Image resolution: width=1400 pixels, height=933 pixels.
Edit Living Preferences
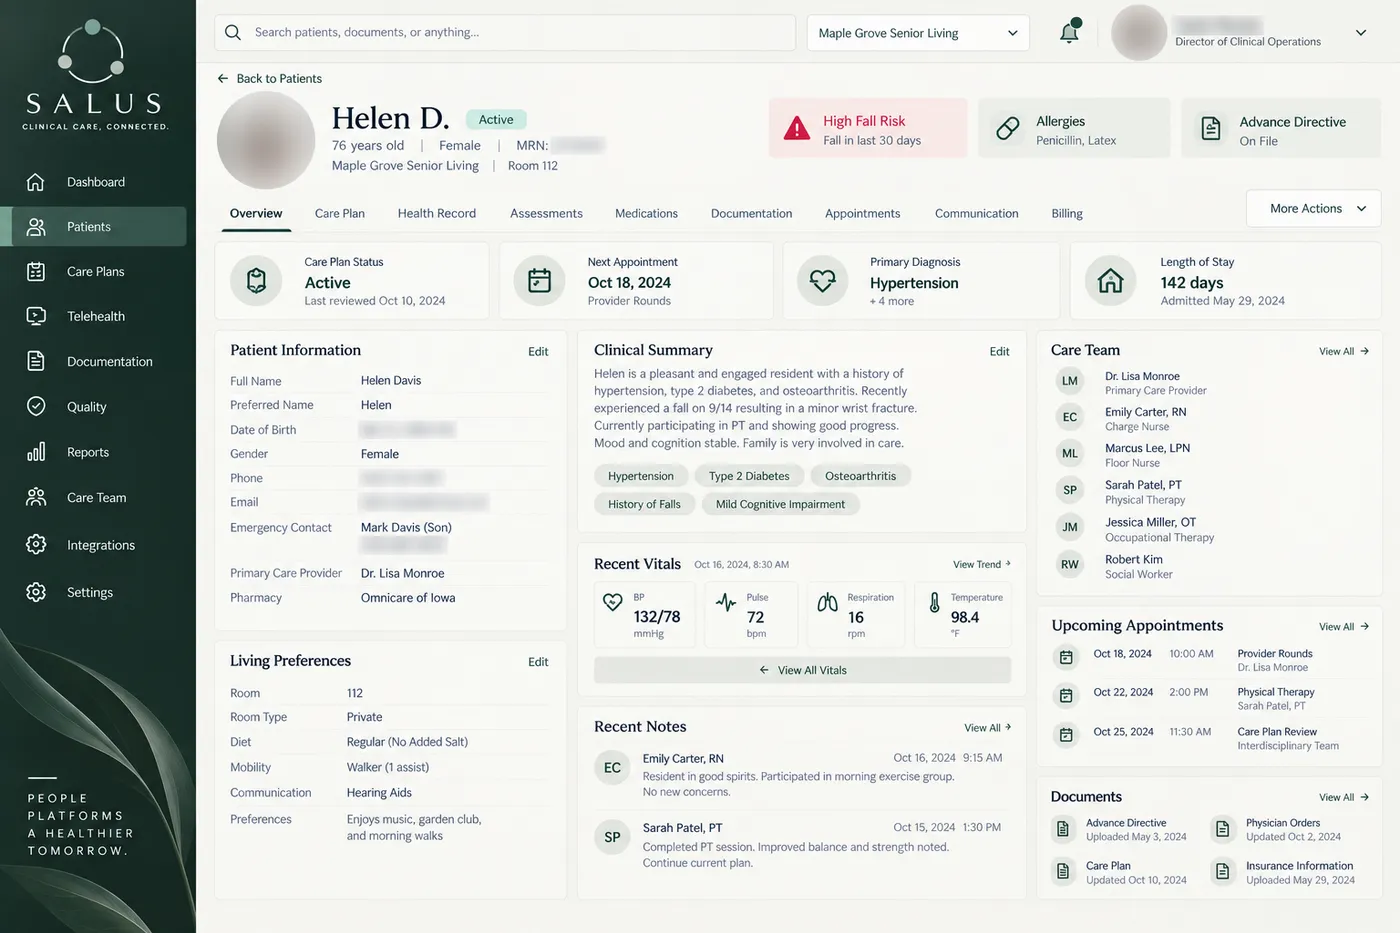538,662
